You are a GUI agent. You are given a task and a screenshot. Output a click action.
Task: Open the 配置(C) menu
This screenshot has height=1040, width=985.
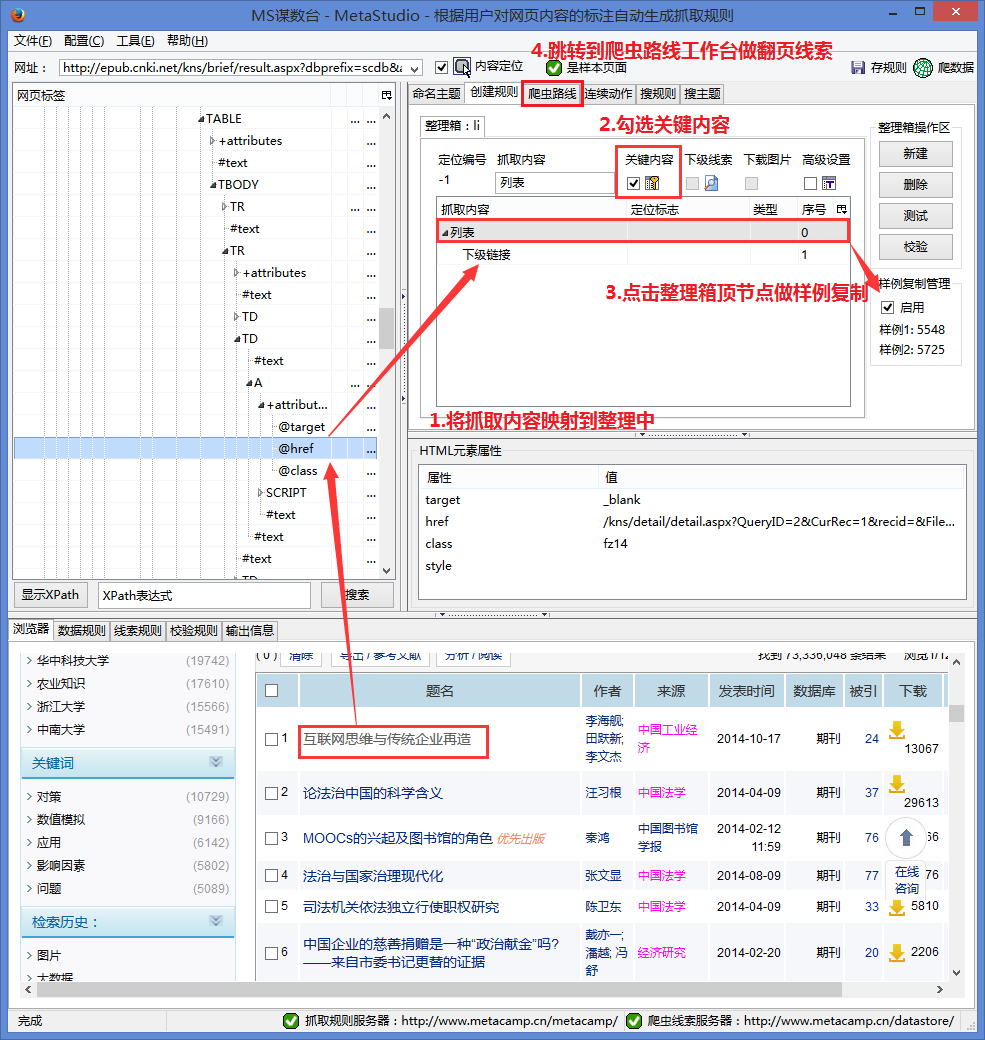pyautogui.click(x=84, y=41)
